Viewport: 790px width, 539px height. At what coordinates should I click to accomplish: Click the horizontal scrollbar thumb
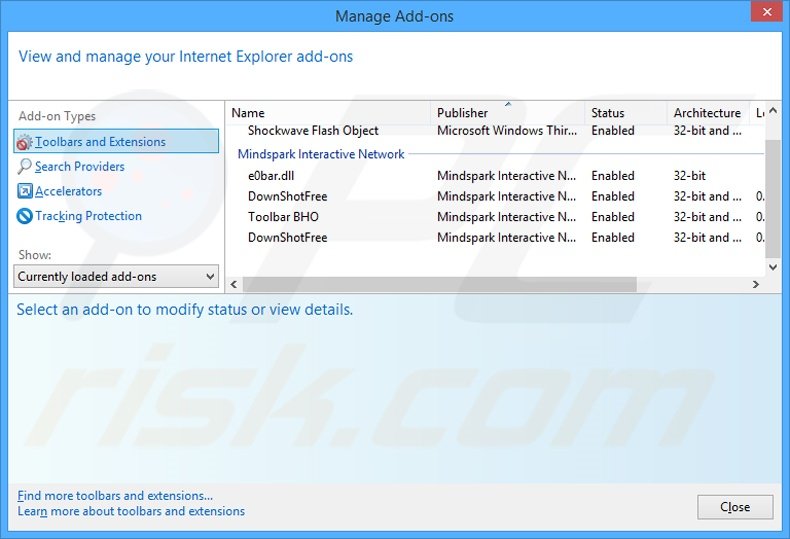click(x=439, y=285)
